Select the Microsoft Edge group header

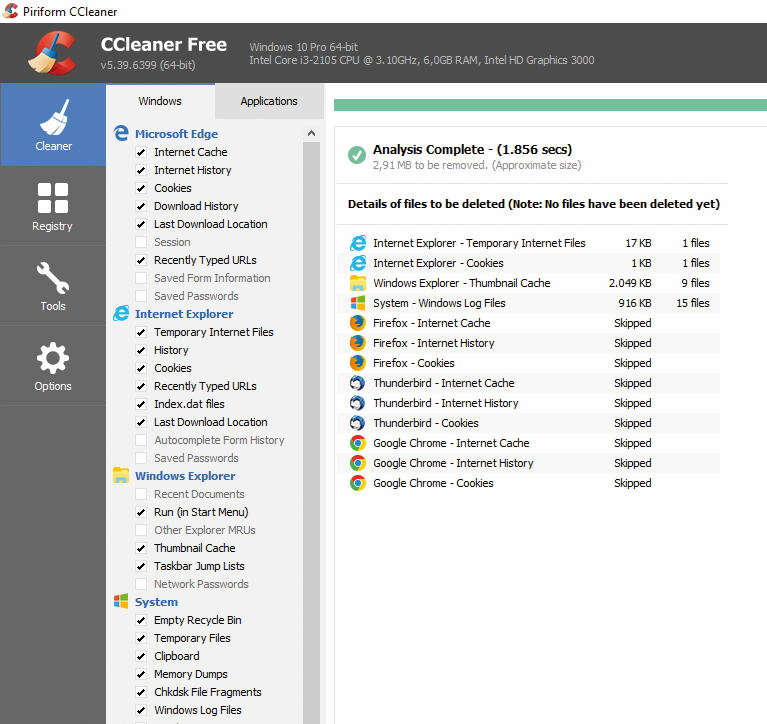click(x=177, y=134)
